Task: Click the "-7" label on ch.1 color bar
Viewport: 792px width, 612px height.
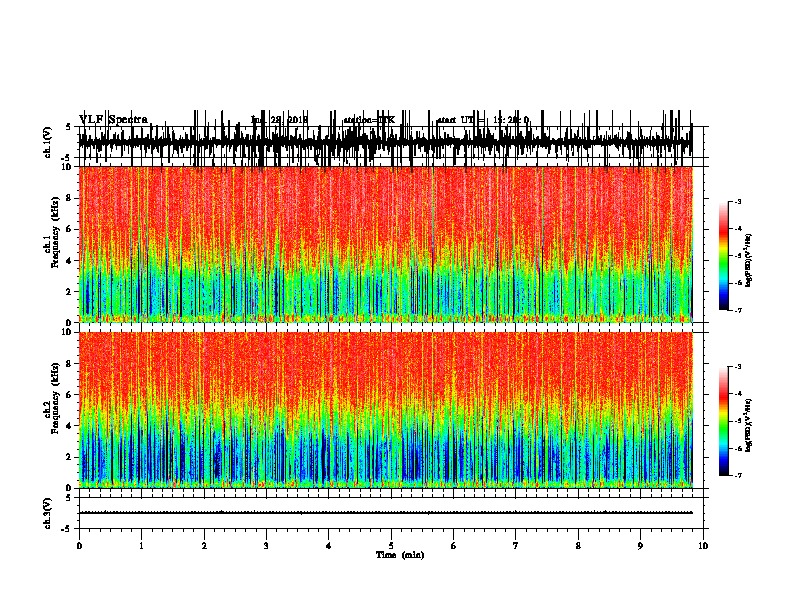Action: [x=738, y=310]
